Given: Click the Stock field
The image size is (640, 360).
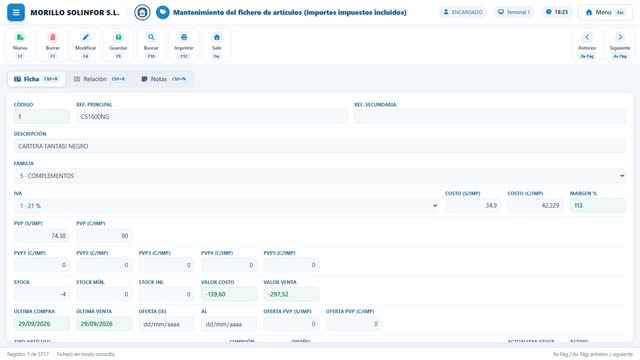Looking at the screenshot, I should coord(42,294).
